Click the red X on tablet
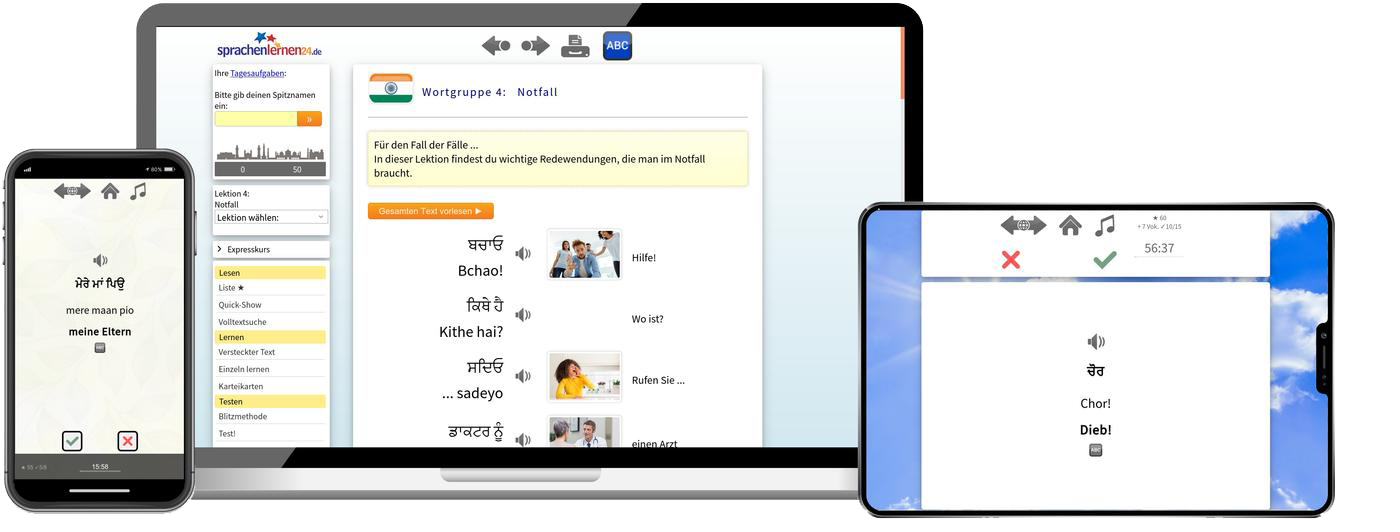 tap(1011, 260)
